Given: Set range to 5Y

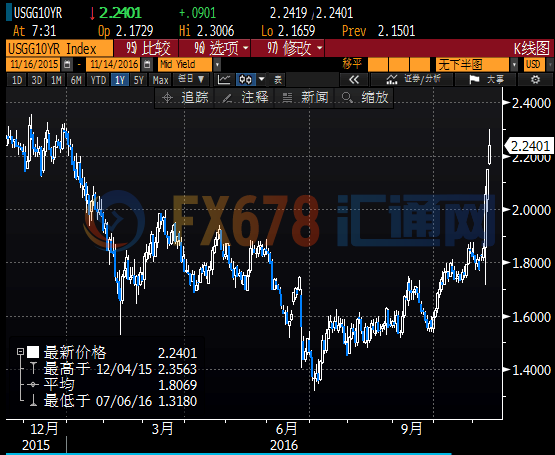Looking at the screenshot, I should point(139,80).
